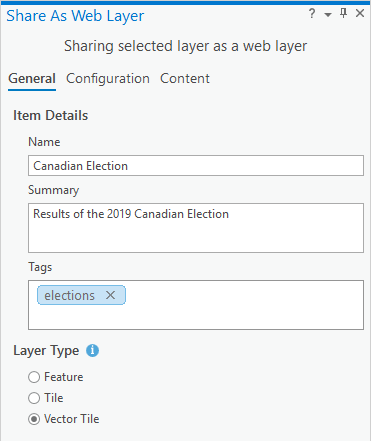Close the Share As Web Layer pane
The width and height of the screenshot is (371, 441).
360,13
